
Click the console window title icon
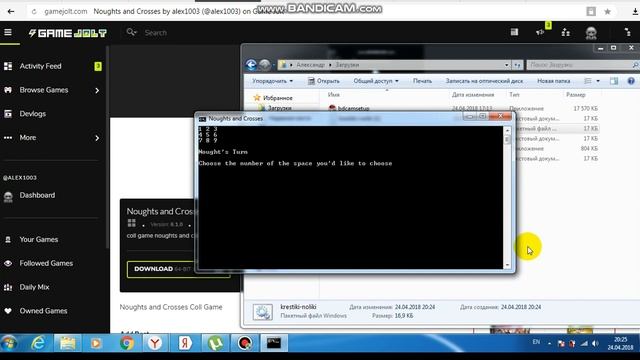point(202,119)
